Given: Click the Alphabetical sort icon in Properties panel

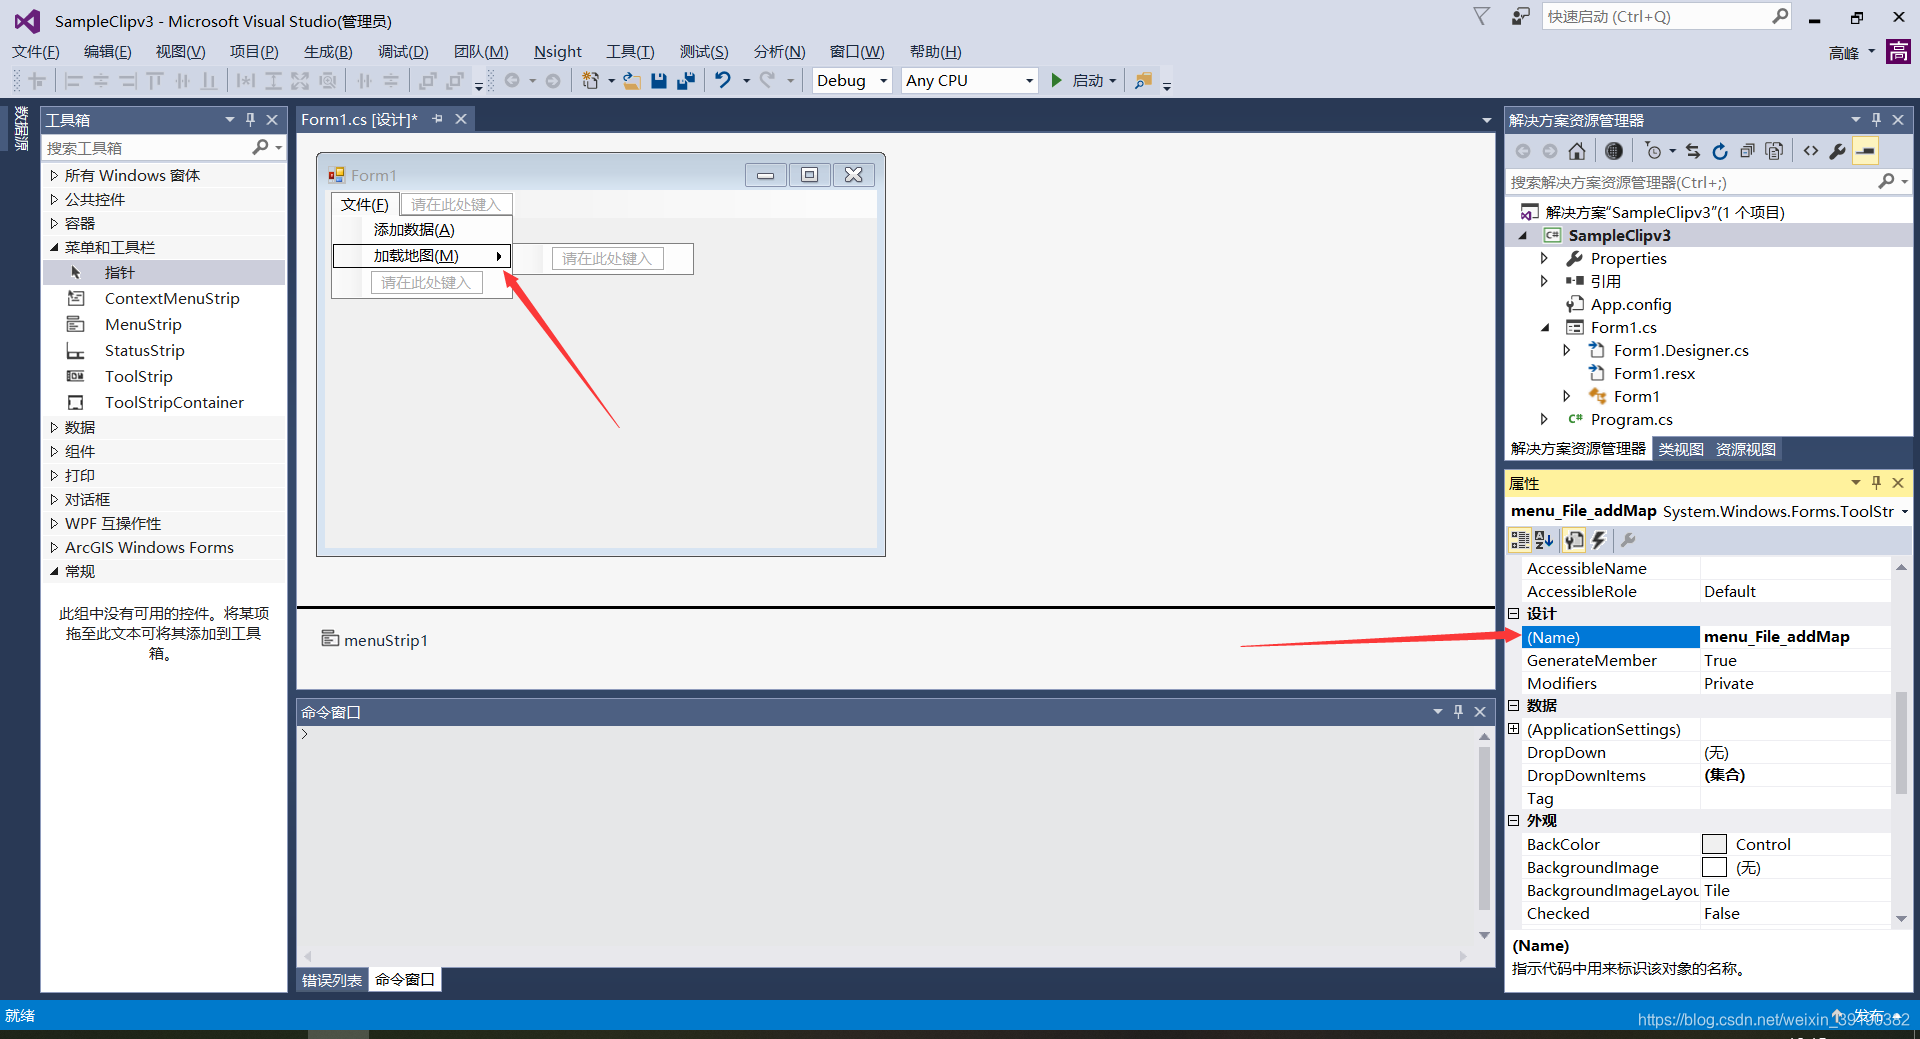Looking at the screenshot, I should pos(1544,540).
